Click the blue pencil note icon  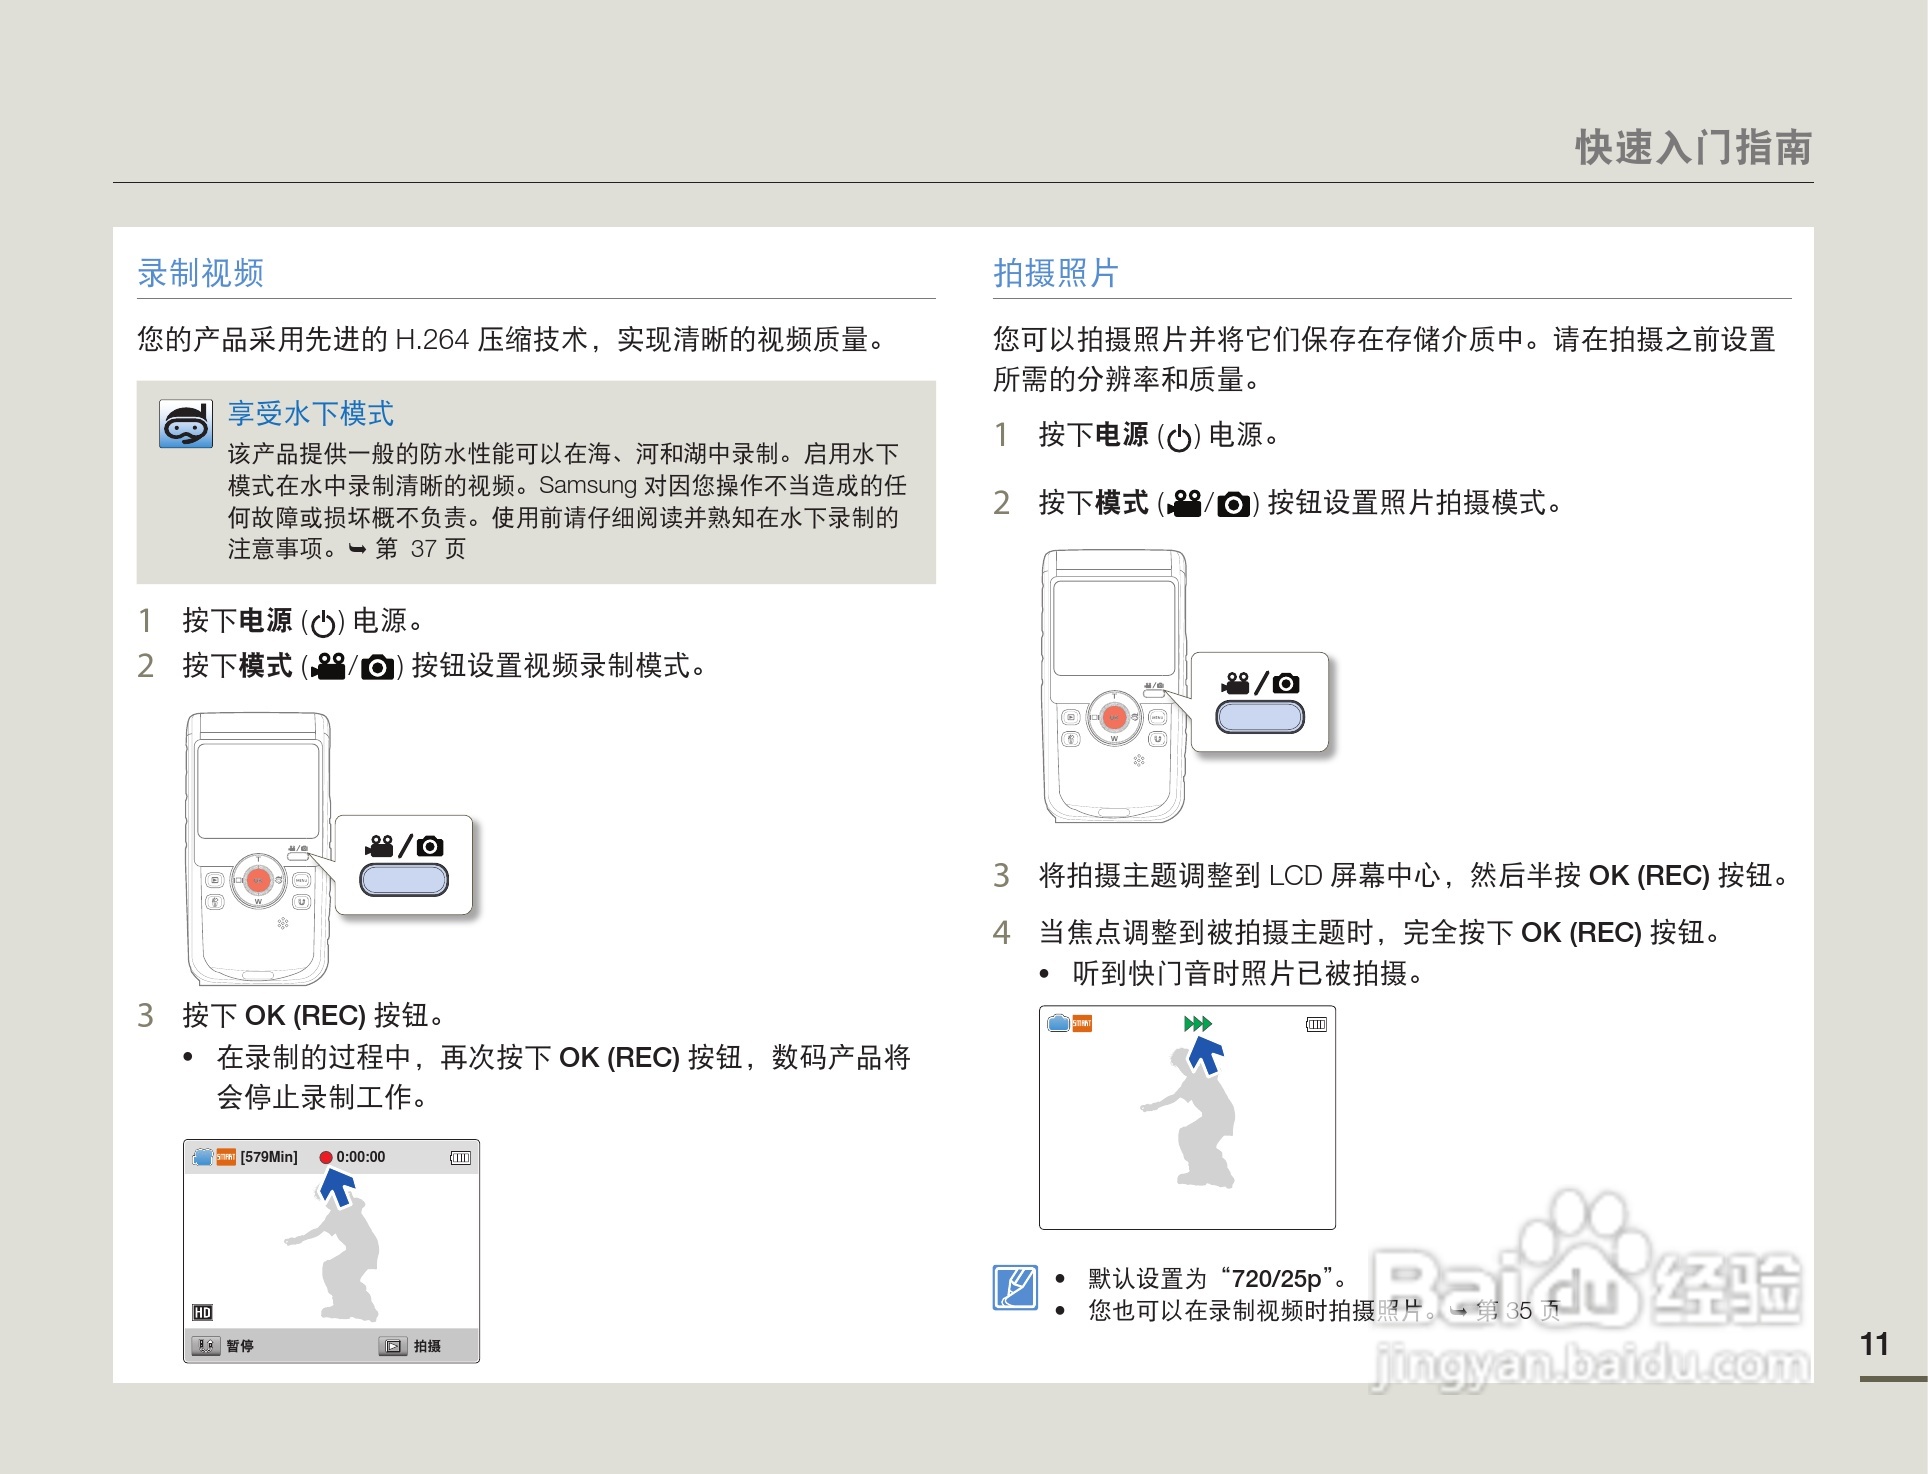(1015, 1287)
